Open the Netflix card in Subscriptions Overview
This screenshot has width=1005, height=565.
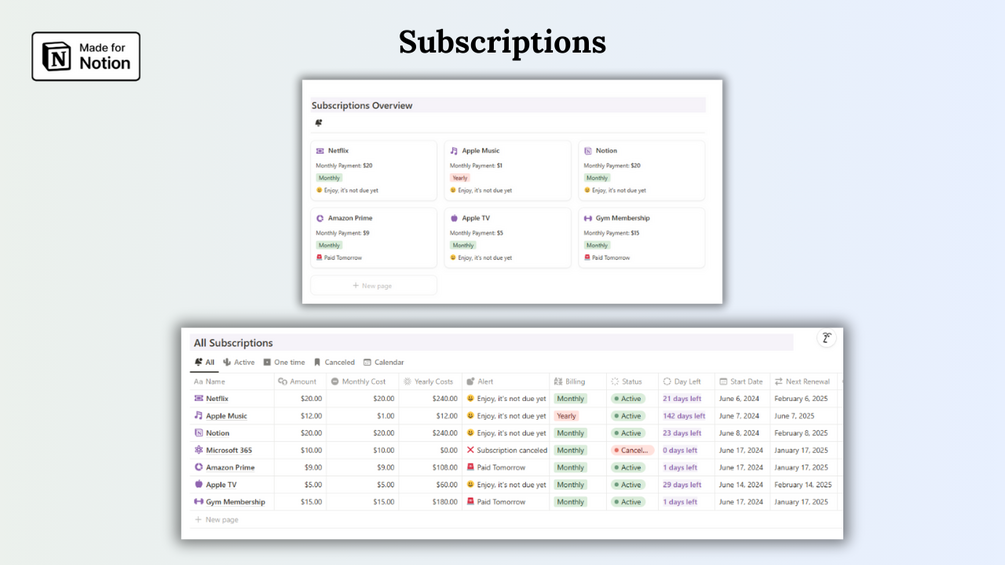(374, 170)
